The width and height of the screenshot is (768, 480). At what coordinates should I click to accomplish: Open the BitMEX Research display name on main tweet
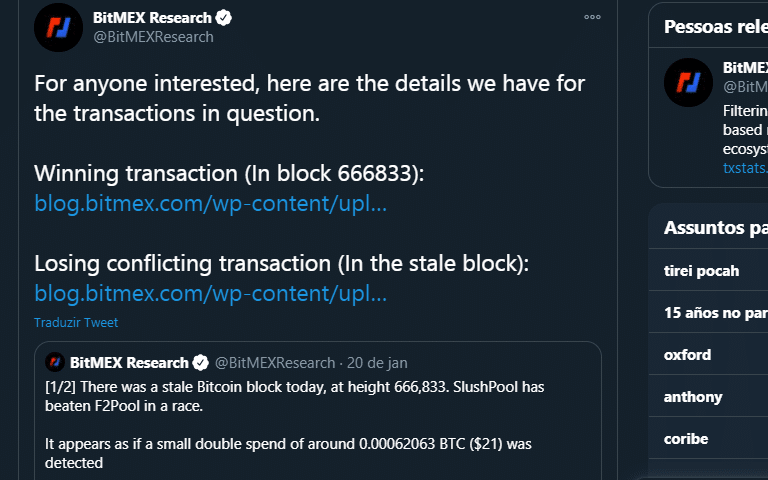click(152, 18)
